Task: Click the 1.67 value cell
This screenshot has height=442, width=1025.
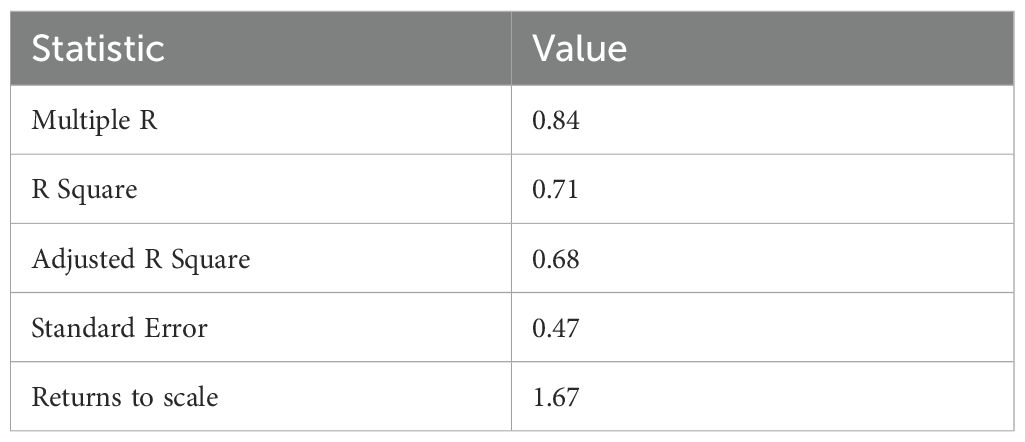Action: pos(557,397)
